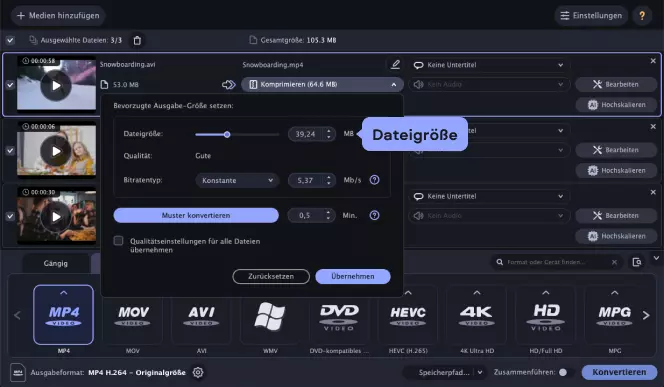The image size is (664, 387).
Task: Expand the MP4 presets chevron
Action: pos(64,293)
